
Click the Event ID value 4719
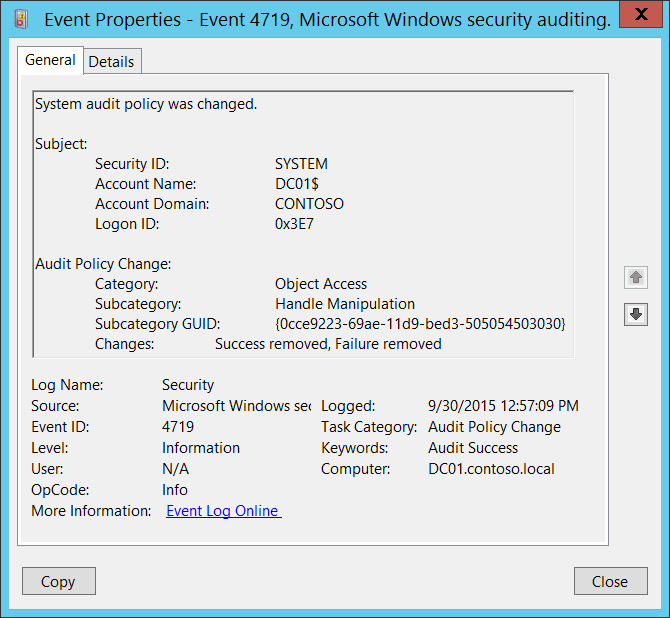[178, 427]
